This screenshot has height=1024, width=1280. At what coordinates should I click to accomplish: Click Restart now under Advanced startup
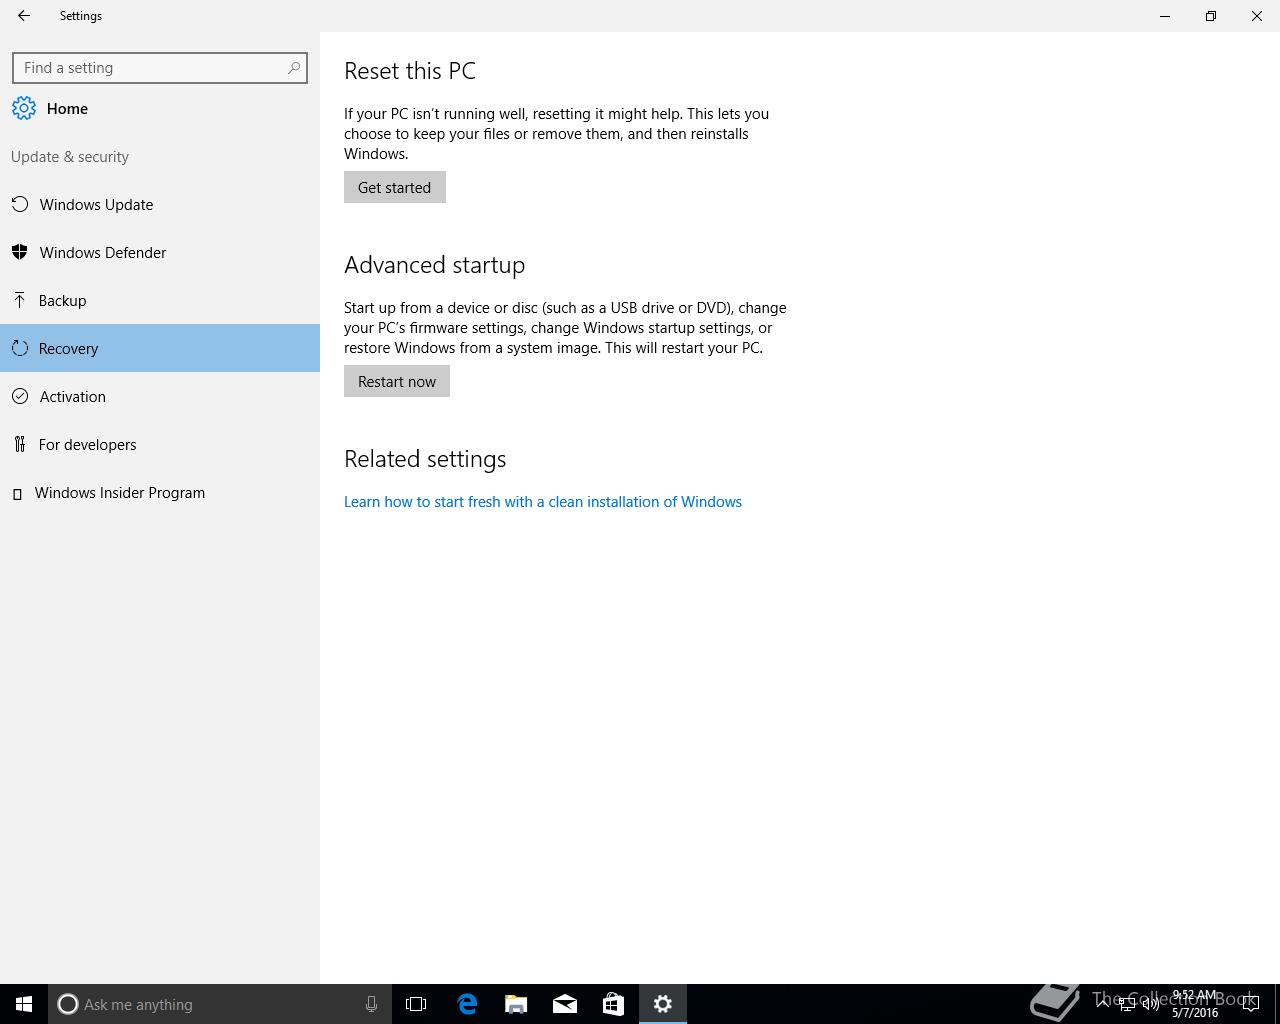tap(397, 381)
